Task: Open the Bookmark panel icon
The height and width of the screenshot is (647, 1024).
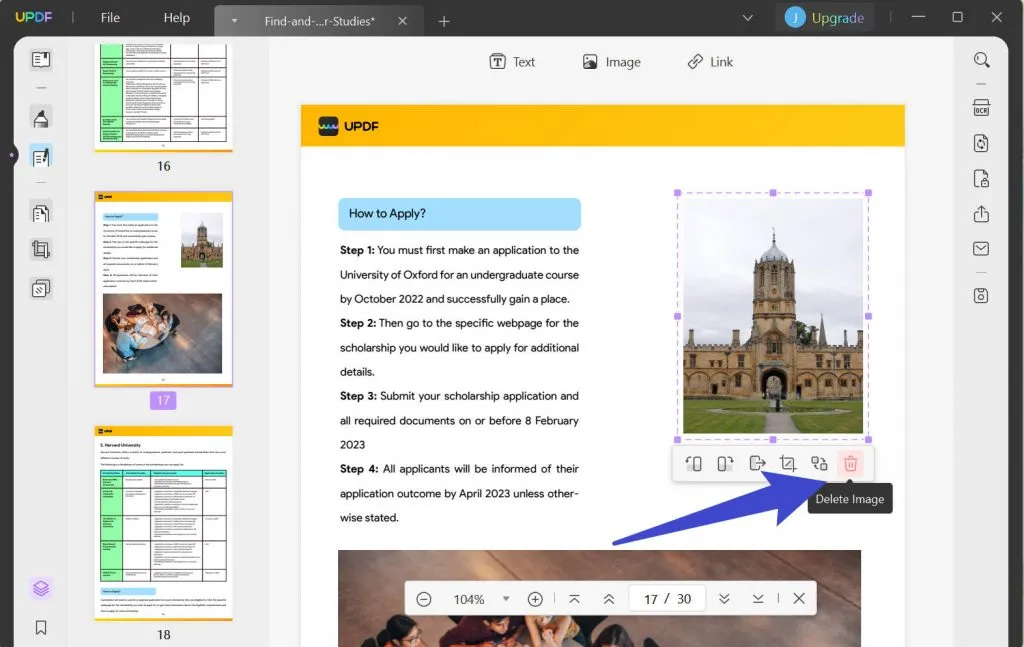Action: (x=41, y=628)
